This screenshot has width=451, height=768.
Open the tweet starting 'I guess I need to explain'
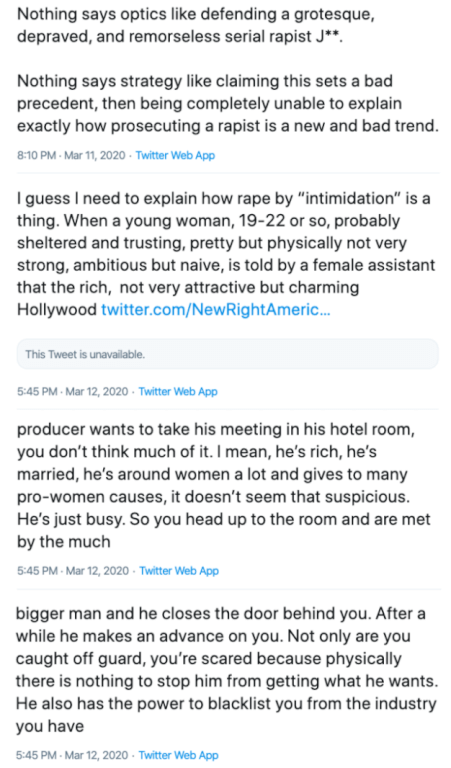coord(226,254)
